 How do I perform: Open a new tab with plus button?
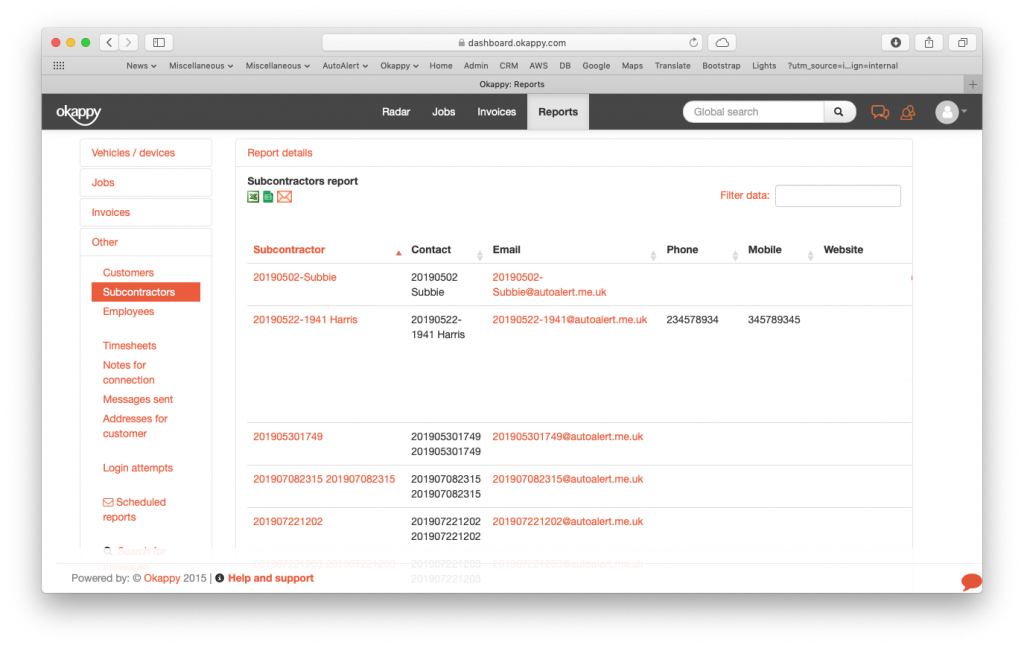[x=972, y=84]
